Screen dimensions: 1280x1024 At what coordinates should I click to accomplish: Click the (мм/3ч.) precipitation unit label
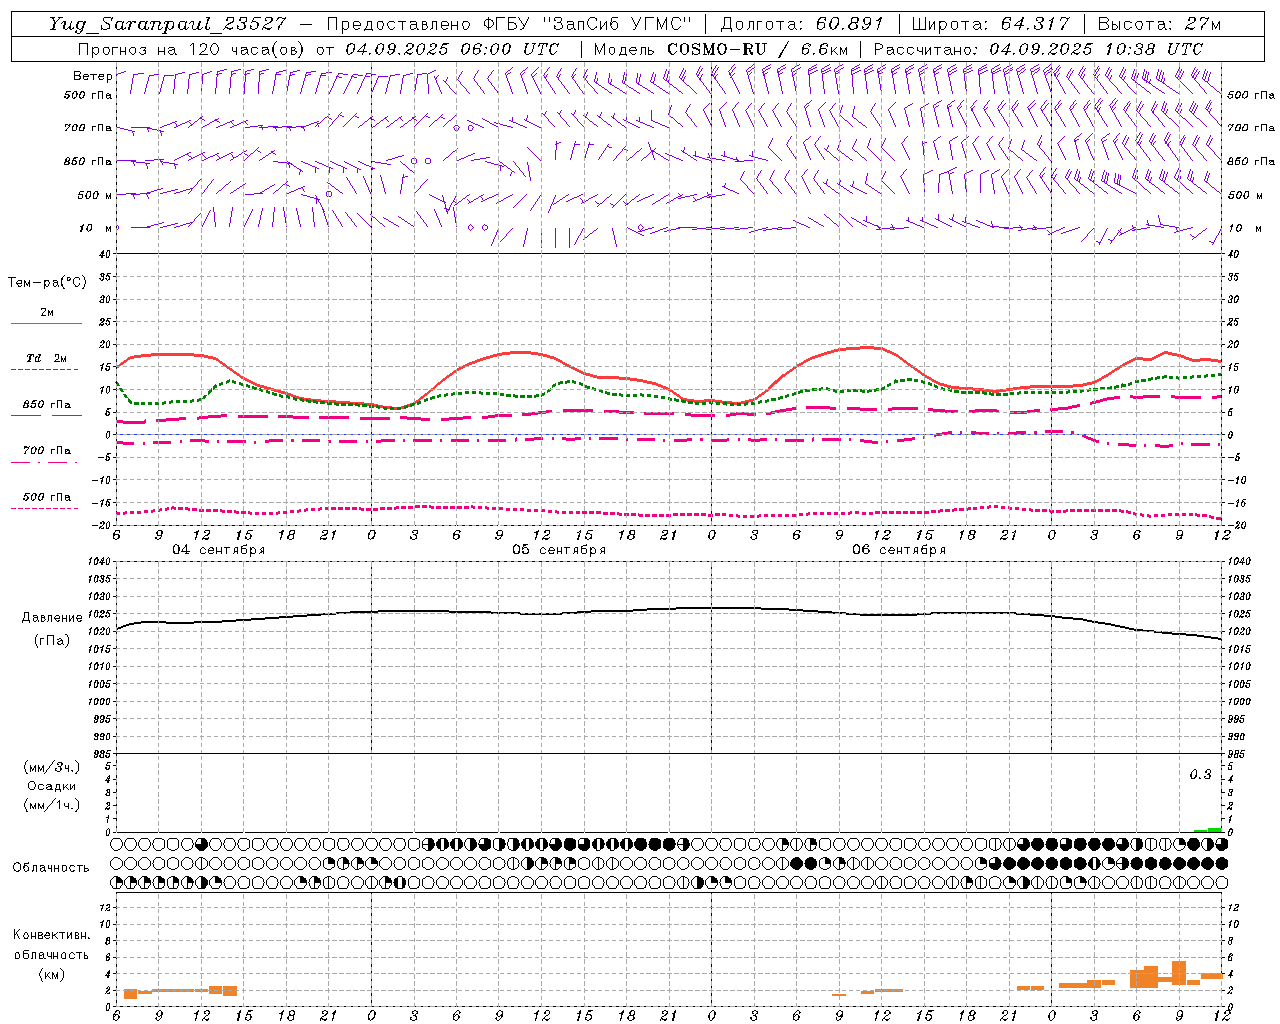click(52, 767)
